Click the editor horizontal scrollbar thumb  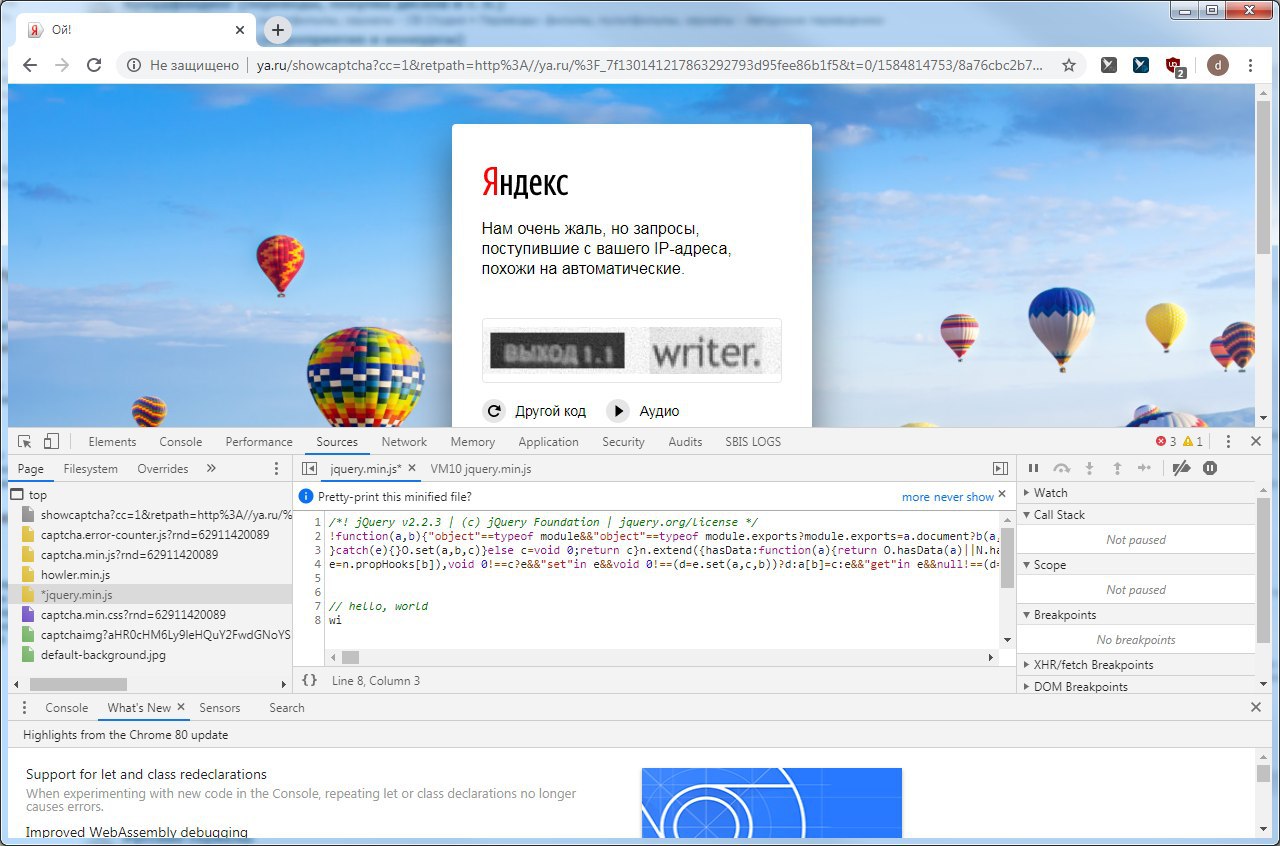coord(350,657)
